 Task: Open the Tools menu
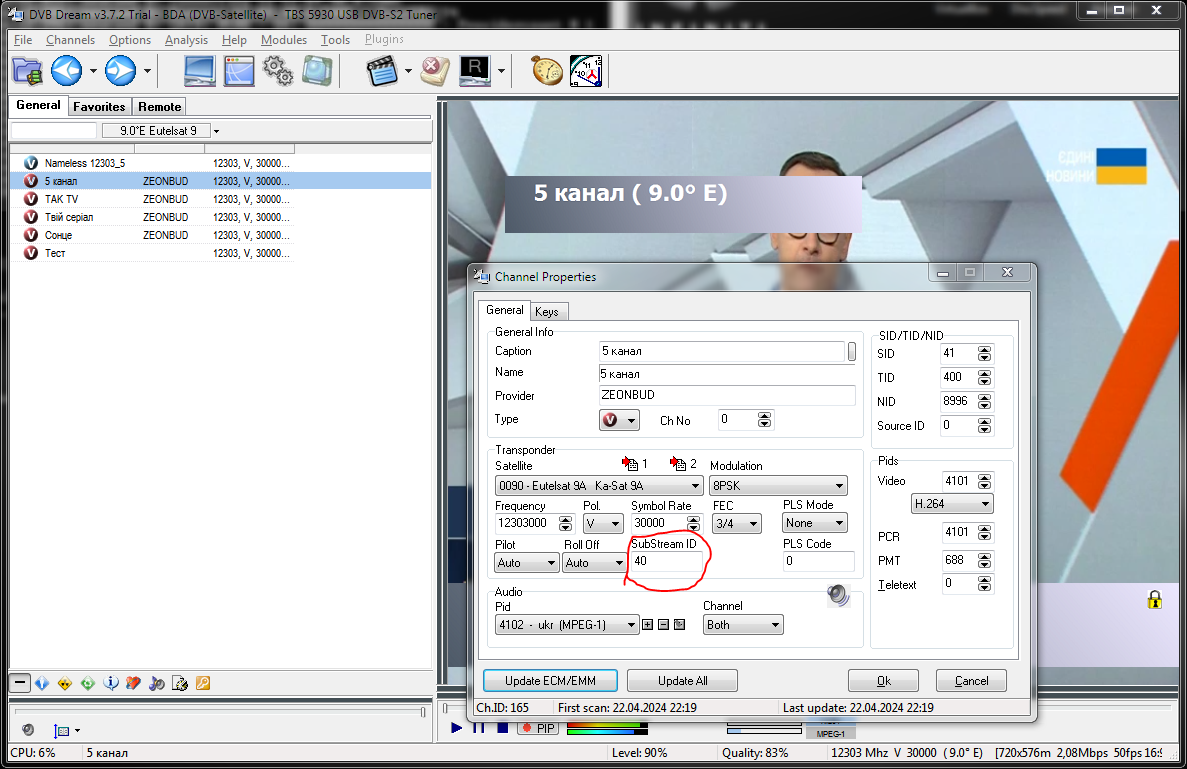click(335, 39)
